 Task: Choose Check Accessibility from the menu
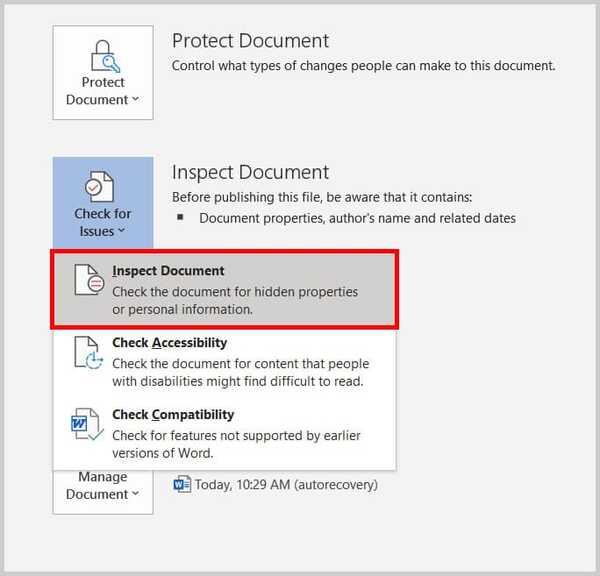click(x=170, y=343)
